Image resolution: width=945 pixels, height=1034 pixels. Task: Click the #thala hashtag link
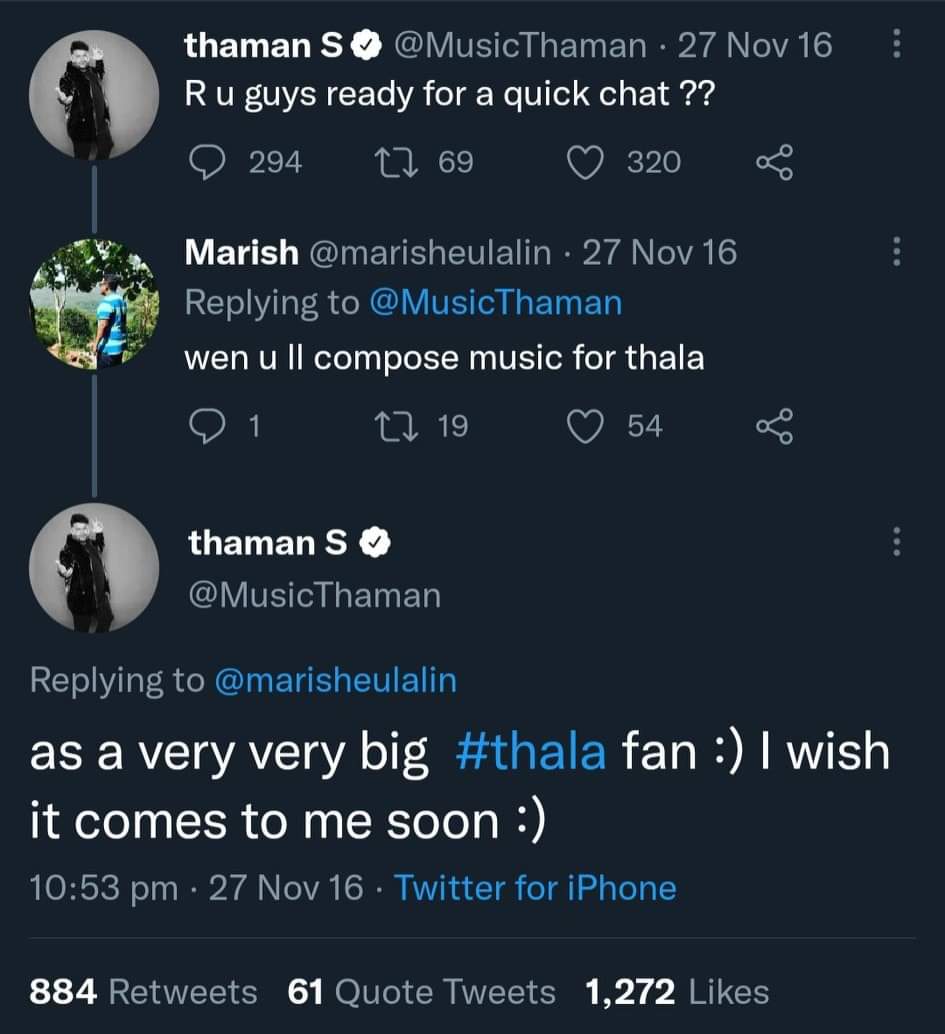click(x=530, y=751)
